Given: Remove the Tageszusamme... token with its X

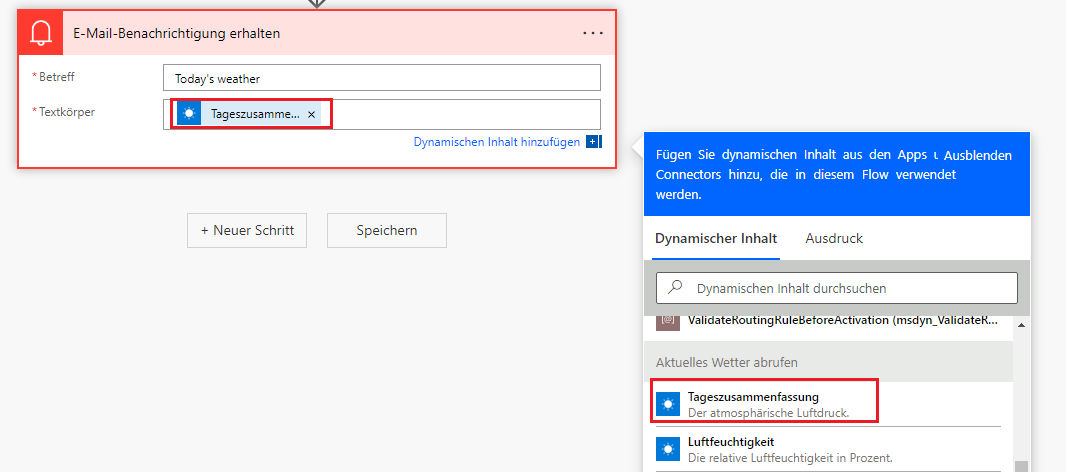Looking at the screenshot, I should [x=311, y=115].
